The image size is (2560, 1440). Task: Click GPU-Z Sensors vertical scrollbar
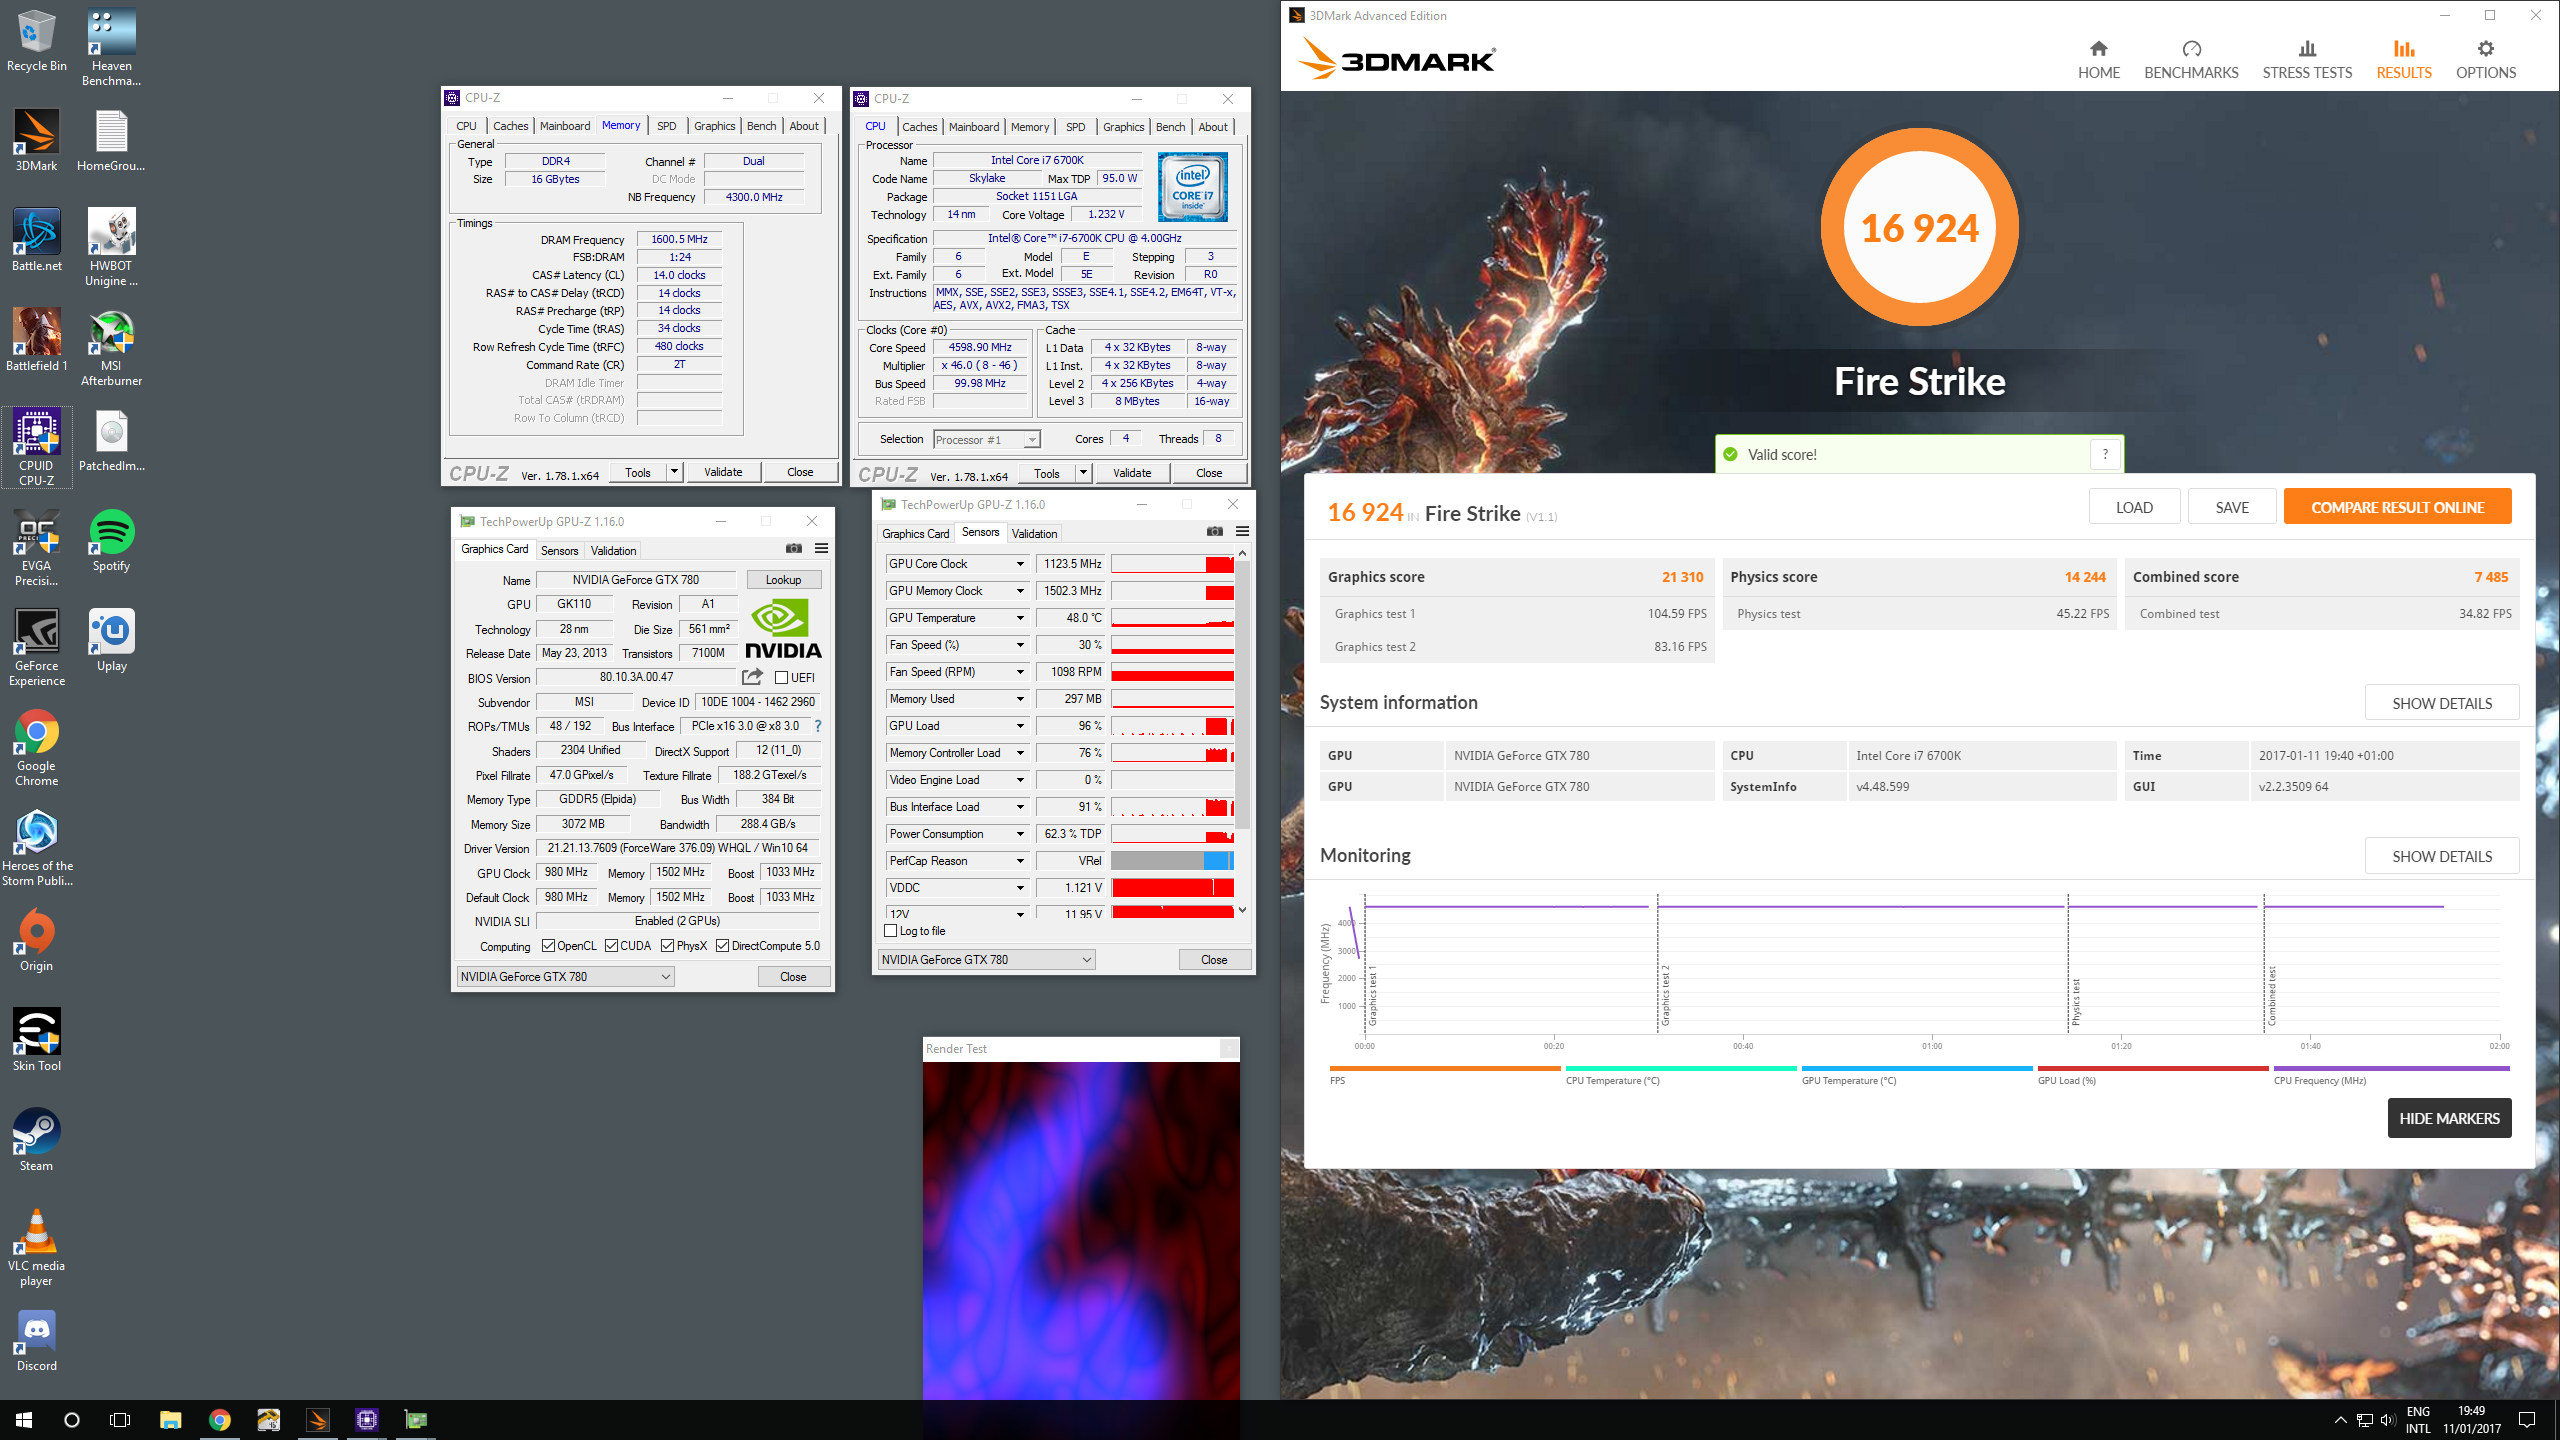1243,695
